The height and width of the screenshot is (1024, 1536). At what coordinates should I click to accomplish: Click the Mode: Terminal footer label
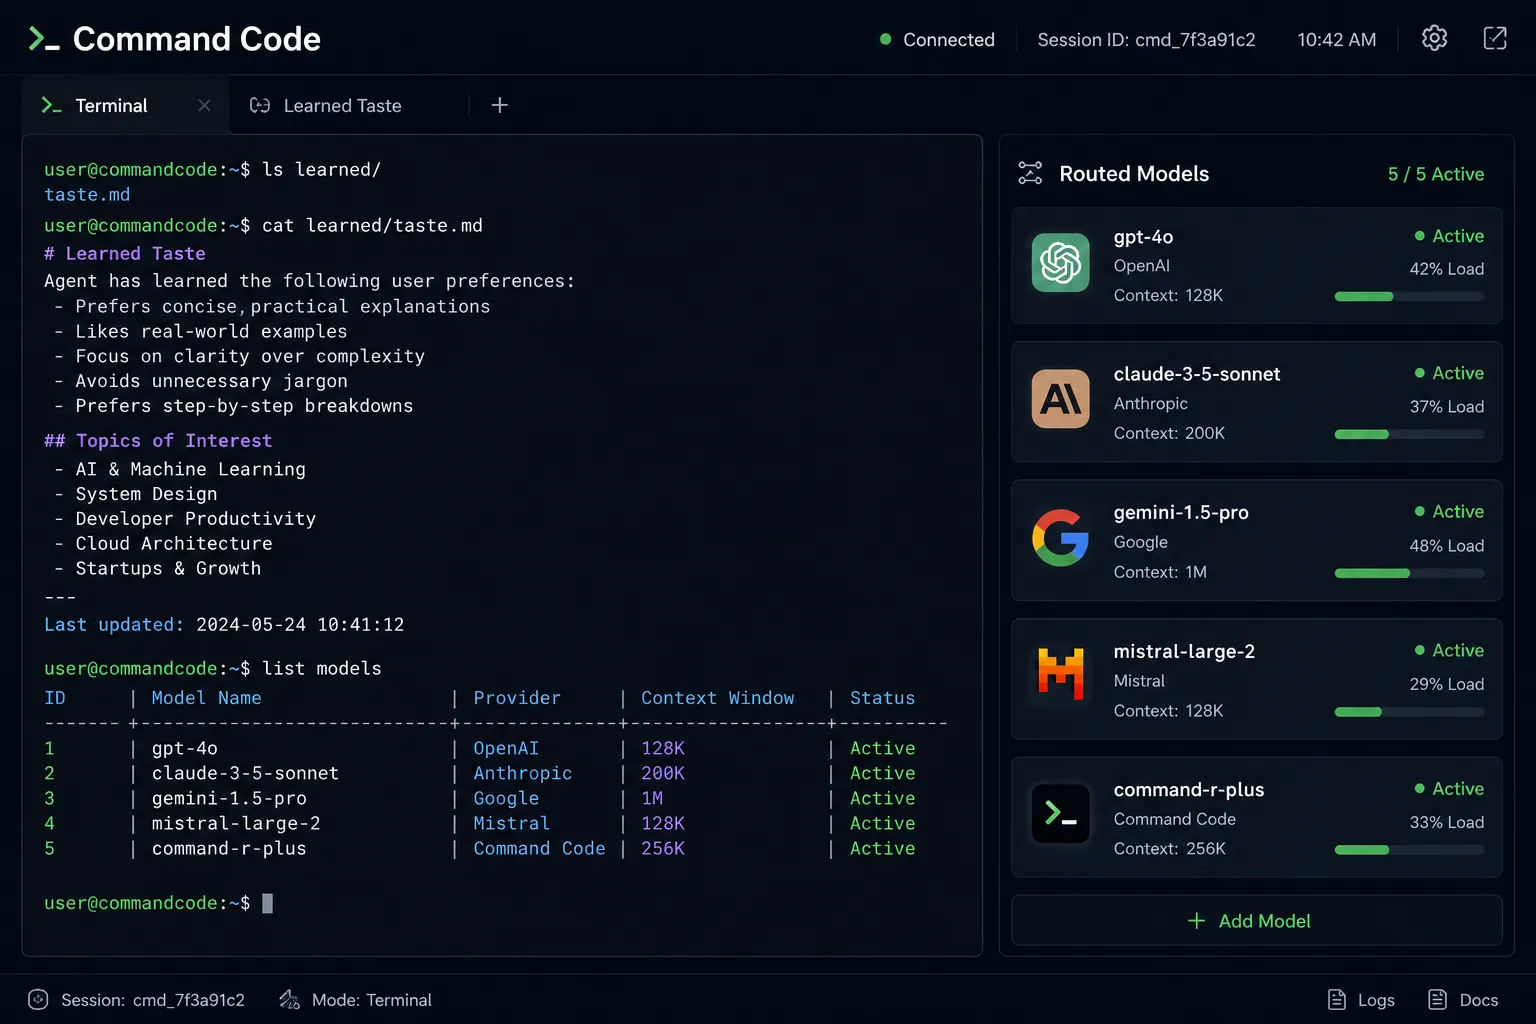click(372, 1000)
